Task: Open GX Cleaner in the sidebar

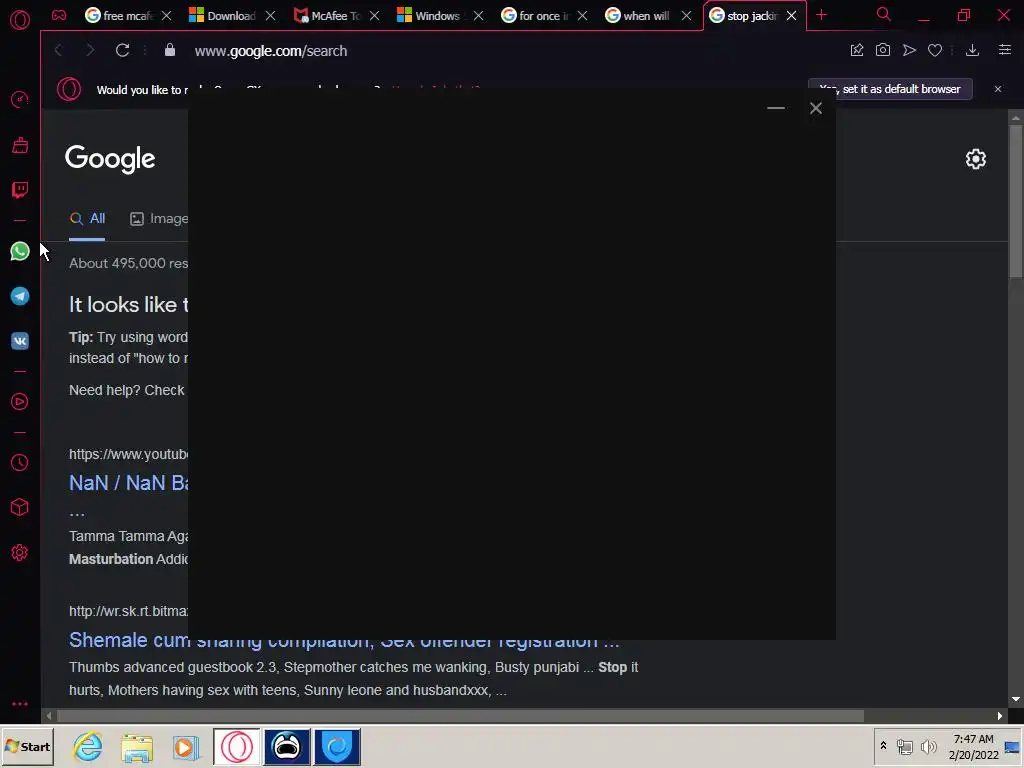Action: pos(20,145)
